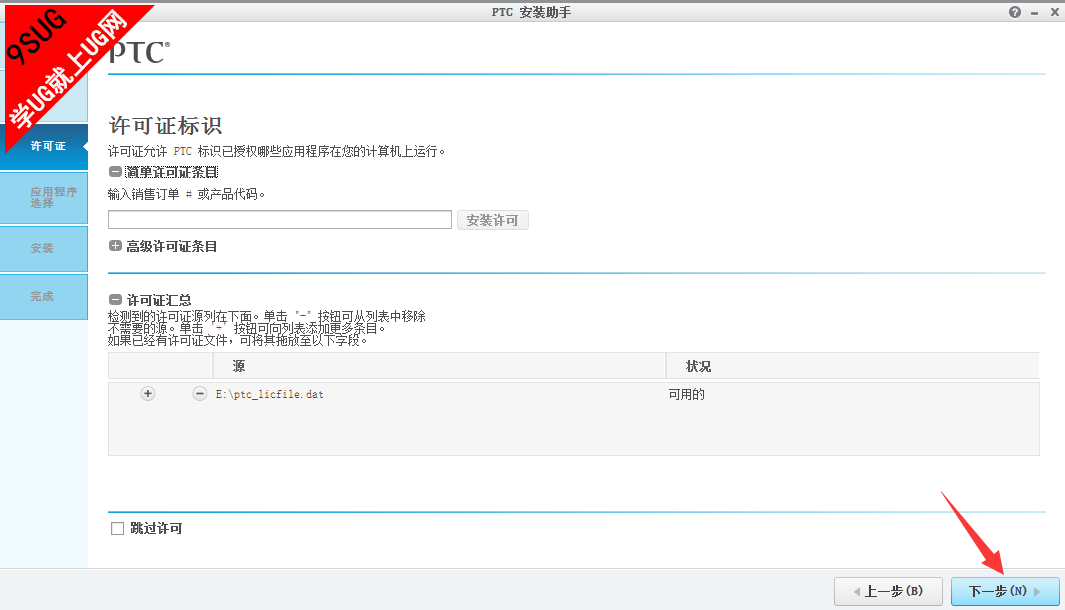The width and height of the screenshot is (1065, 610).
Task: Click the 可用的 status cell
Action: coord(687,394)
